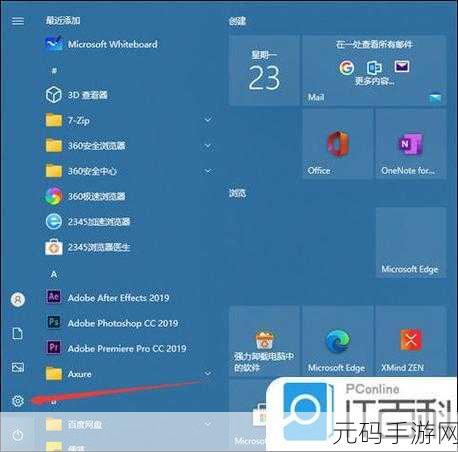Select the 3D 查看器 text label
458x452 pixels.
(88, 95)
